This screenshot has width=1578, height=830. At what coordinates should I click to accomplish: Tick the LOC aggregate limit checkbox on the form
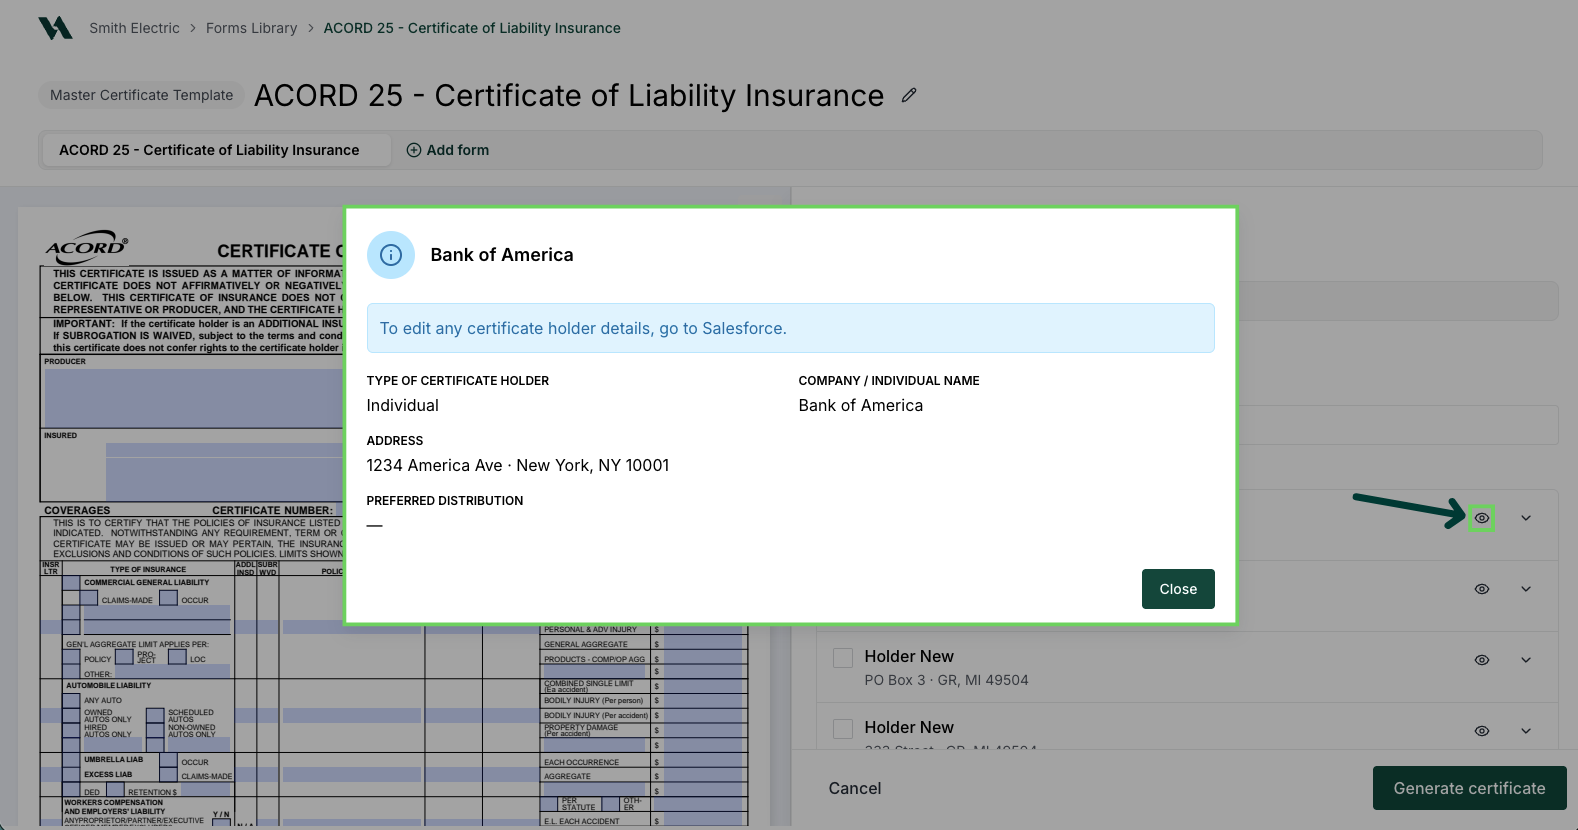coord(178,657)
